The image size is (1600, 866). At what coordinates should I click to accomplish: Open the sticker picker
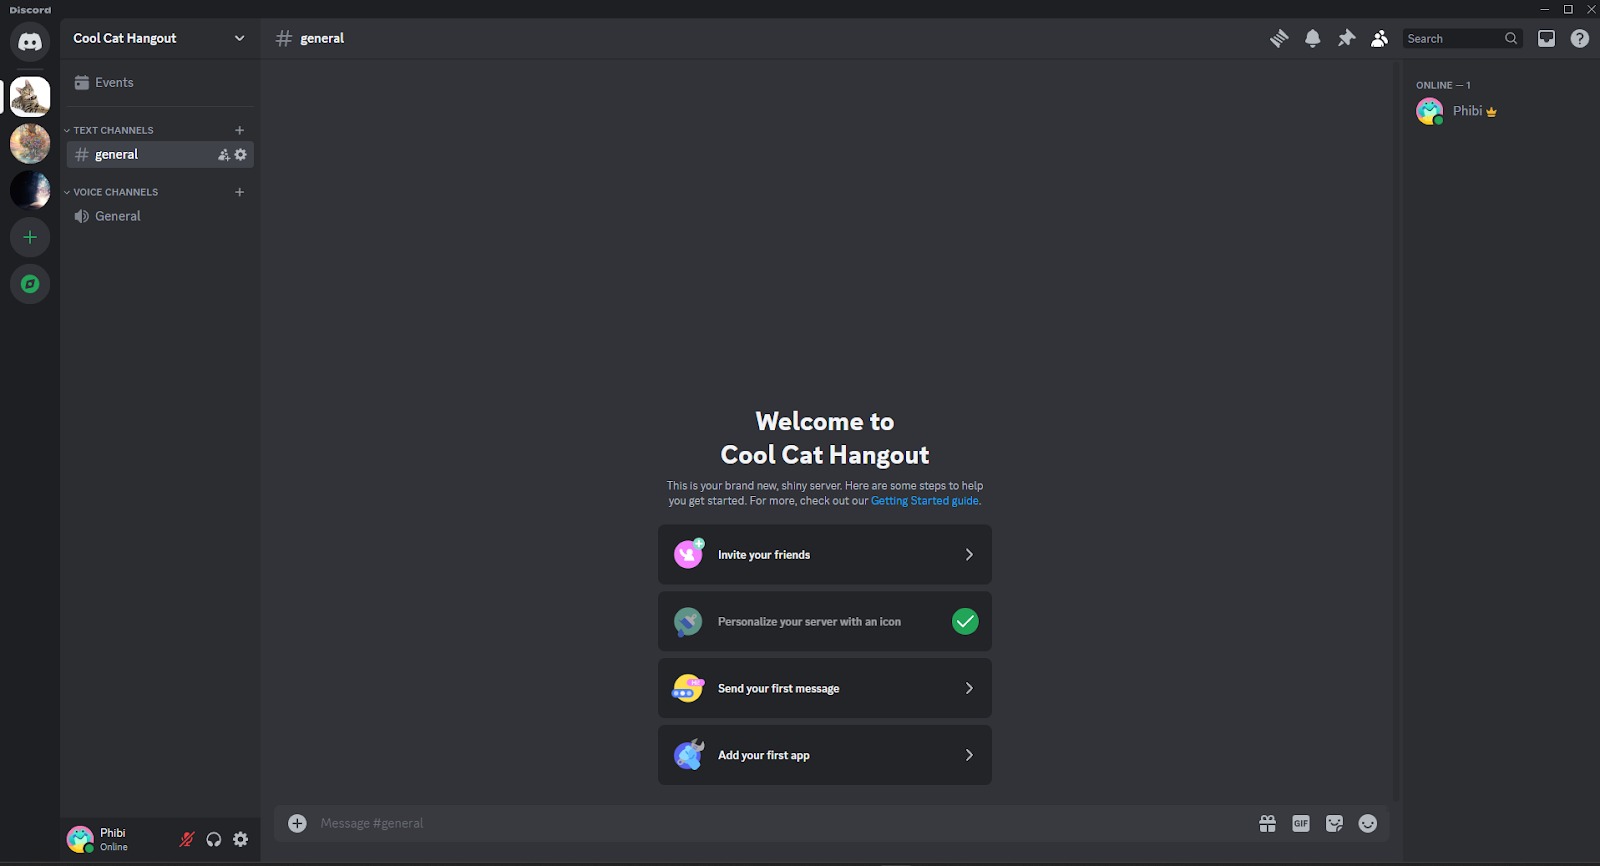(x=1334, y=823)
